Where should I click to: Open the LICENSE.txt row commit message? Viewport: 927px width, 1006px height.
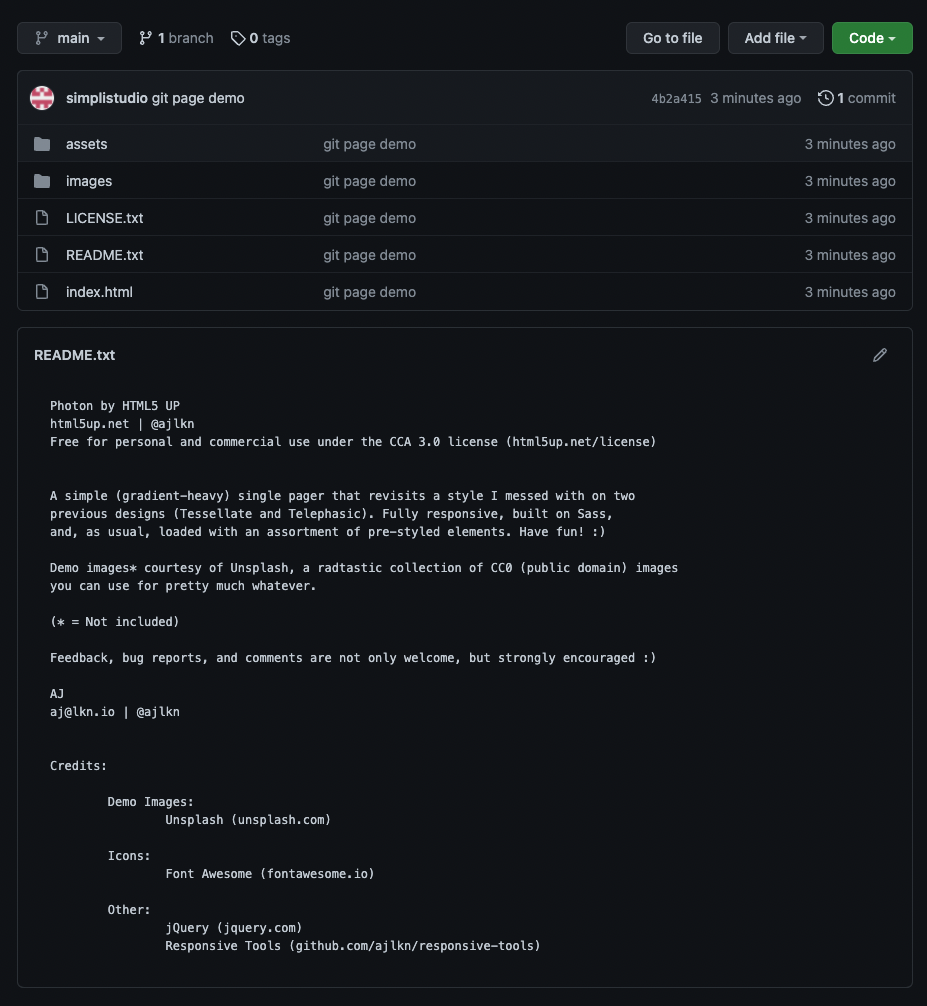tap(370, 218)
